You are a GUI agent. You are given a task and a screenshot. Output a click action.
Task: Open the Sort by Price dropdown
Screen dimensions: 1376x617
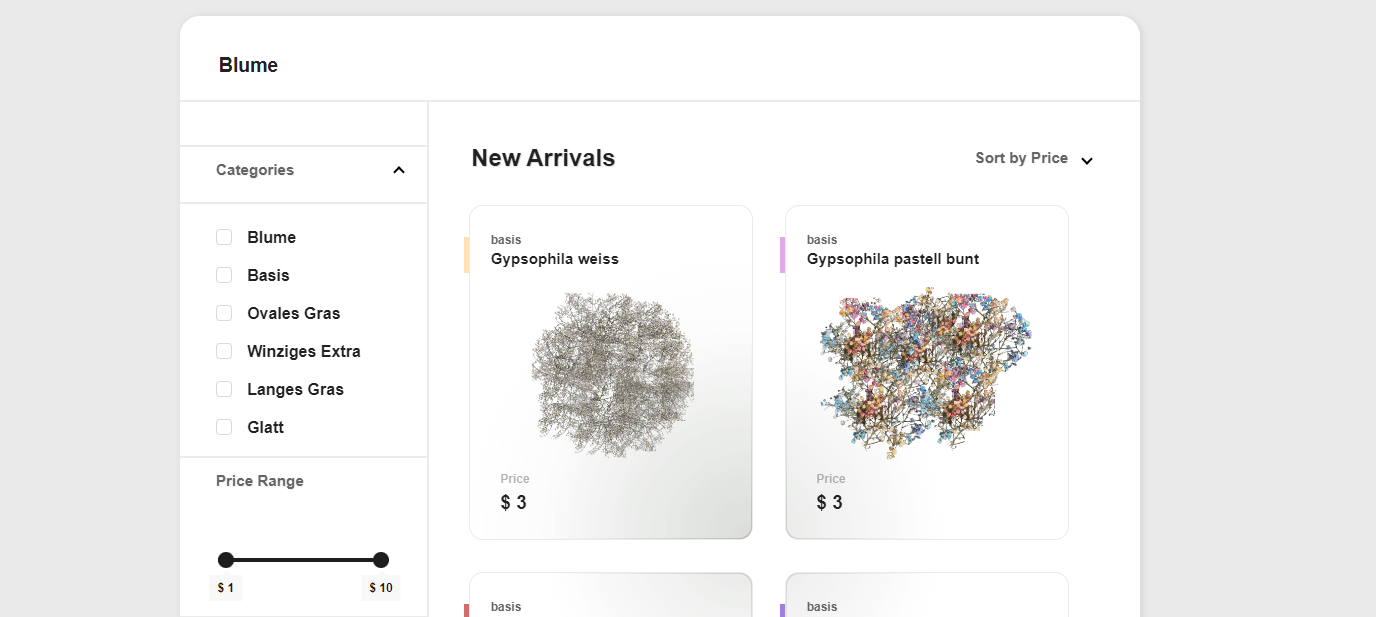pyautogui.click(x=1021, y=158)
